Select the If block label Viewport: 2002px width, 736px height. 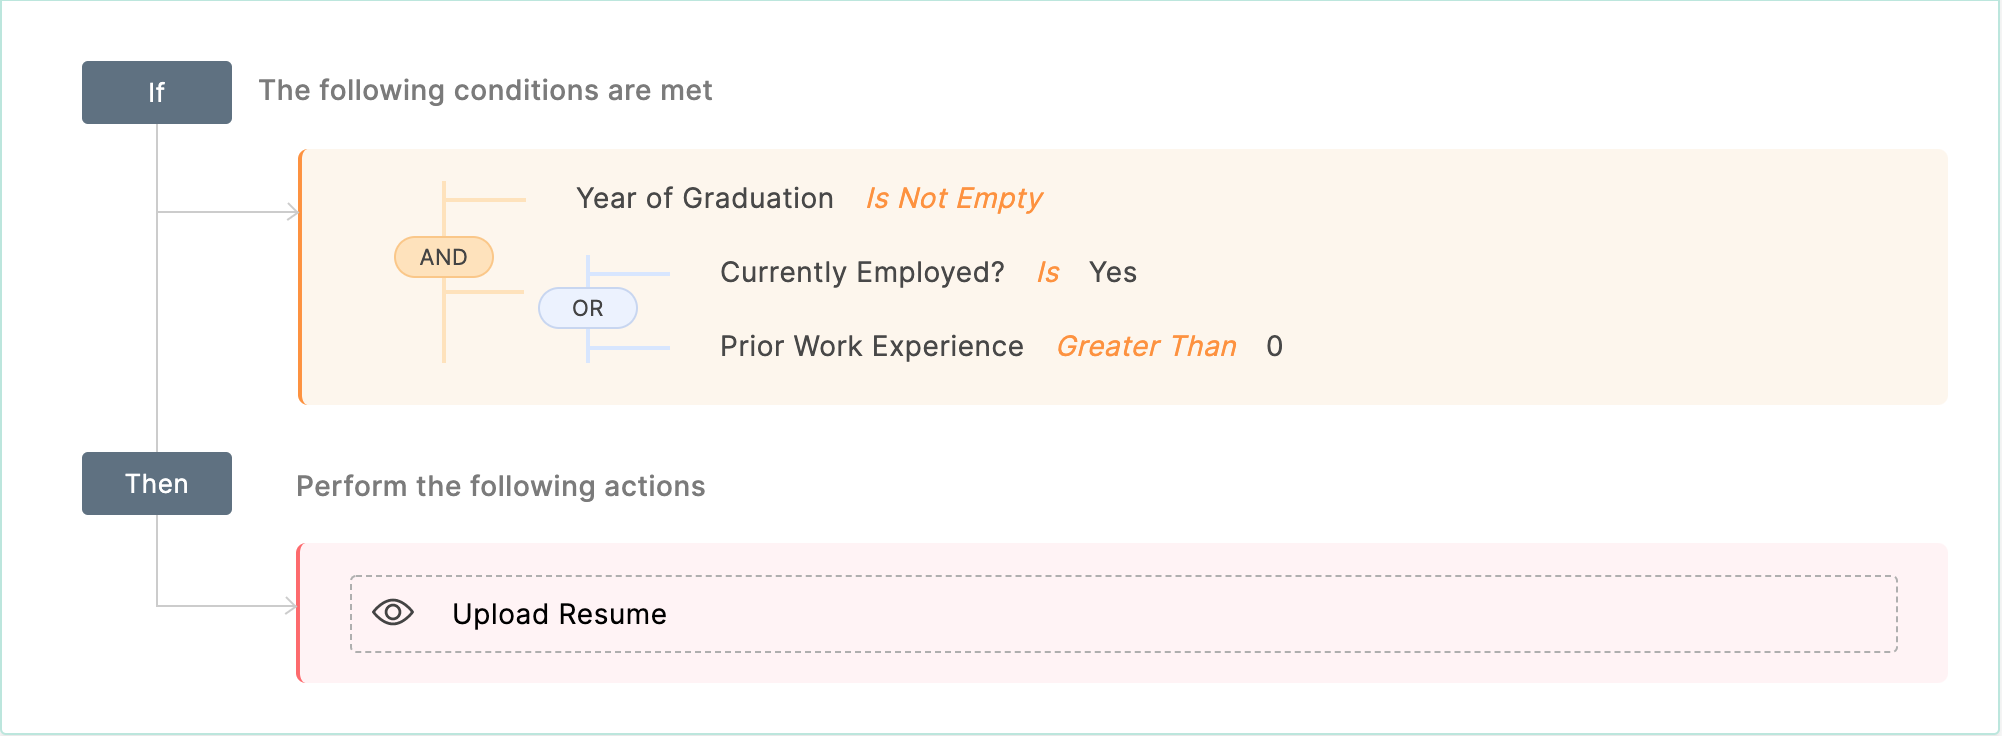(157, 92)
